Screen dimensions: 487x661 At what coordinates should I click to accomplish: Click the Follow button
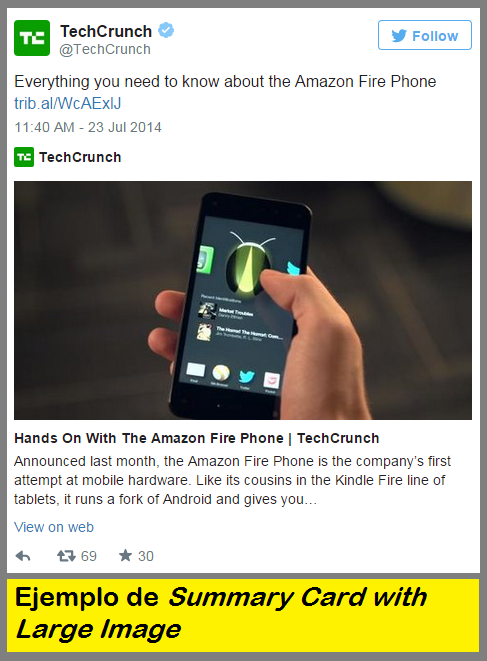(x=425, y=35)
